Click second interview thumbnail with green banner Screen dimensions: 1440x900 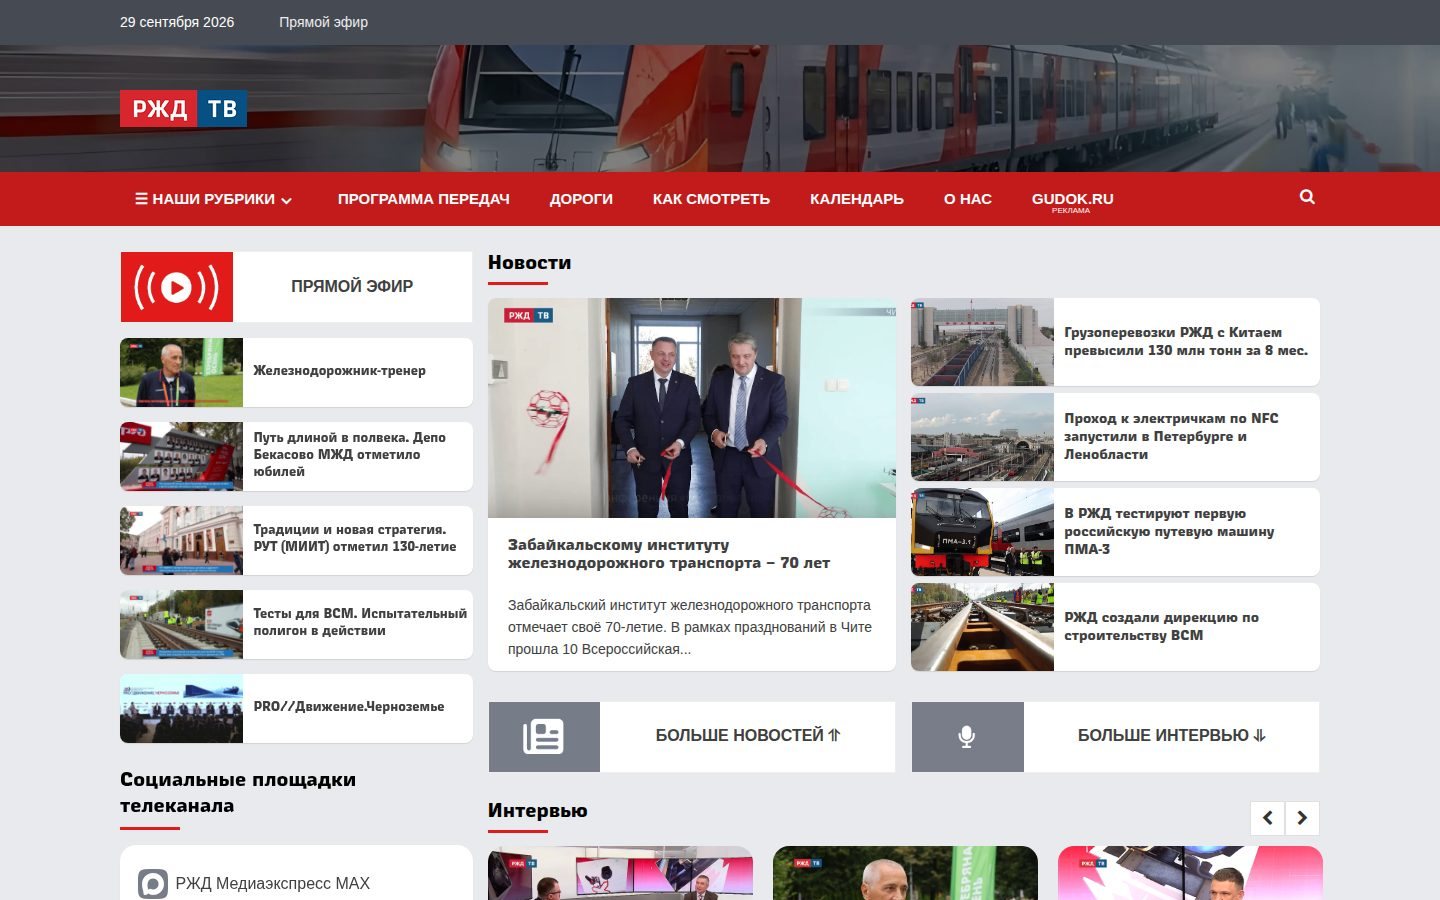(x=905, y=873)
